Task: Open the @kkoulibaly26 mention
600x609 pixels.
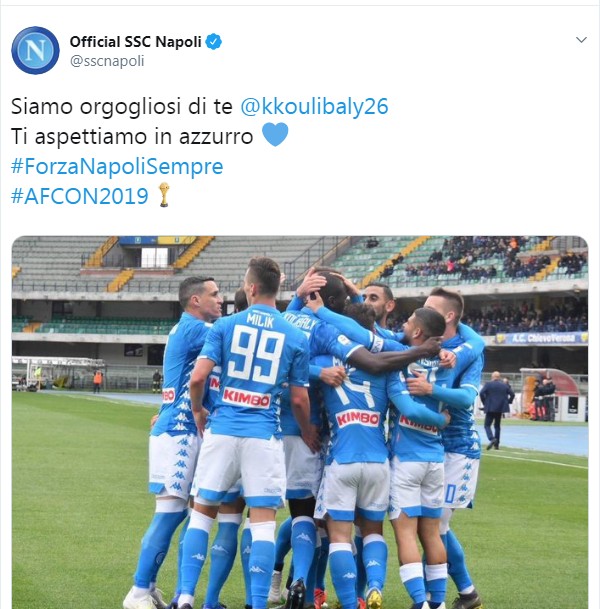Action: click(x=314, y=106)
